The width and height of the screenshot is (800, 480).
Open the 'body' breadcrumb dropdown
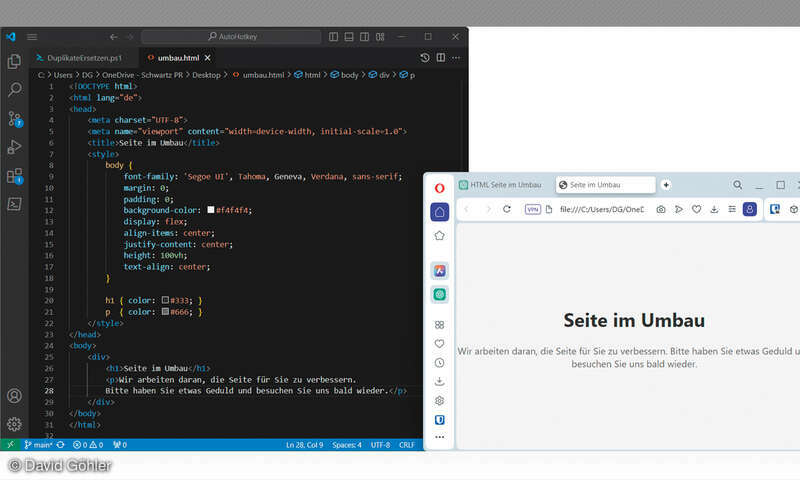point(350,75)
